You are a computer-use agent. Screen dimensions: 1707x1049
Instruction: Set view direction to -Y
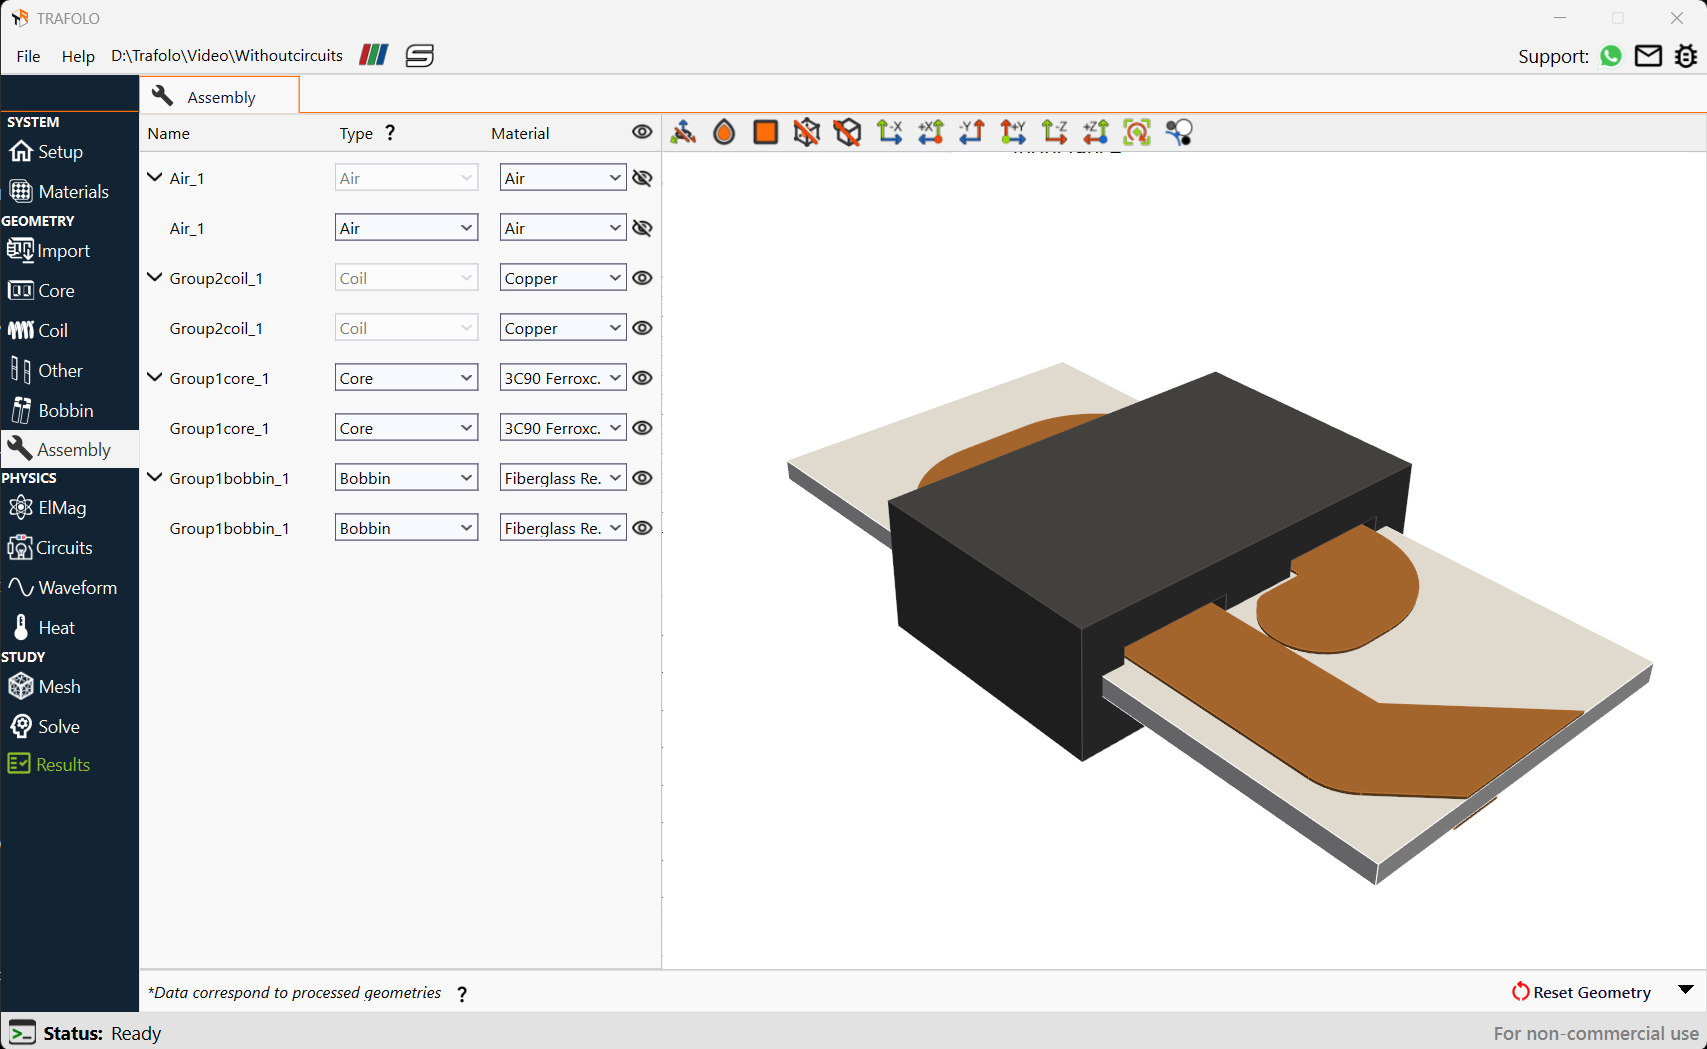pyautogui.click(x=972, y=132)
